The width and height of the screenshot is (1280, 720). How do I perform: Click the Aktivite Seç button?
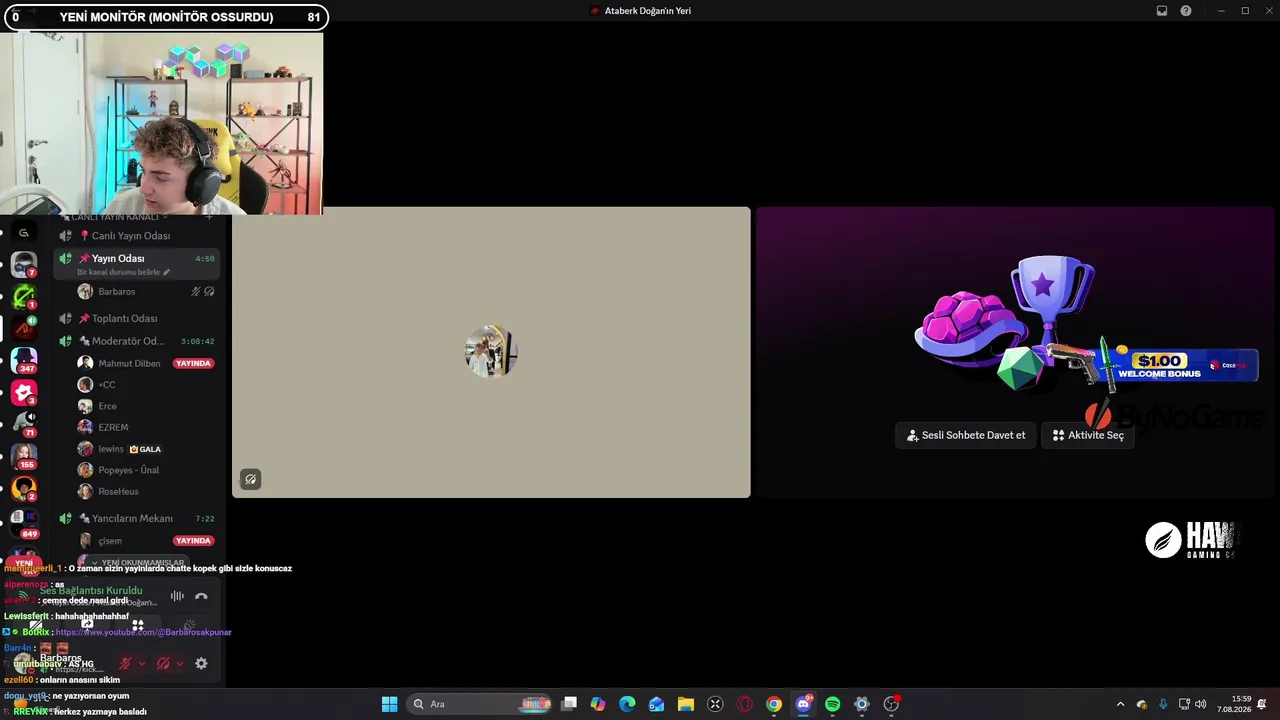(x=1088, y=435)
